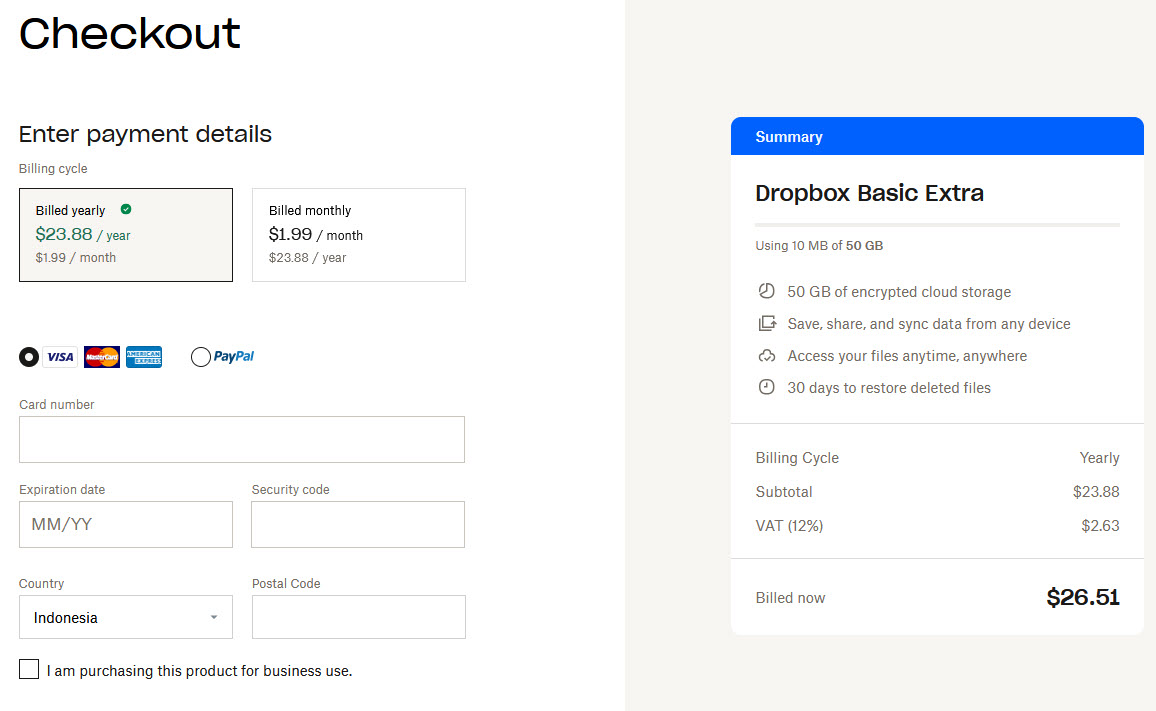The image size is (1156, 711).
Task: Click the American Express icon
Action: 143,357
